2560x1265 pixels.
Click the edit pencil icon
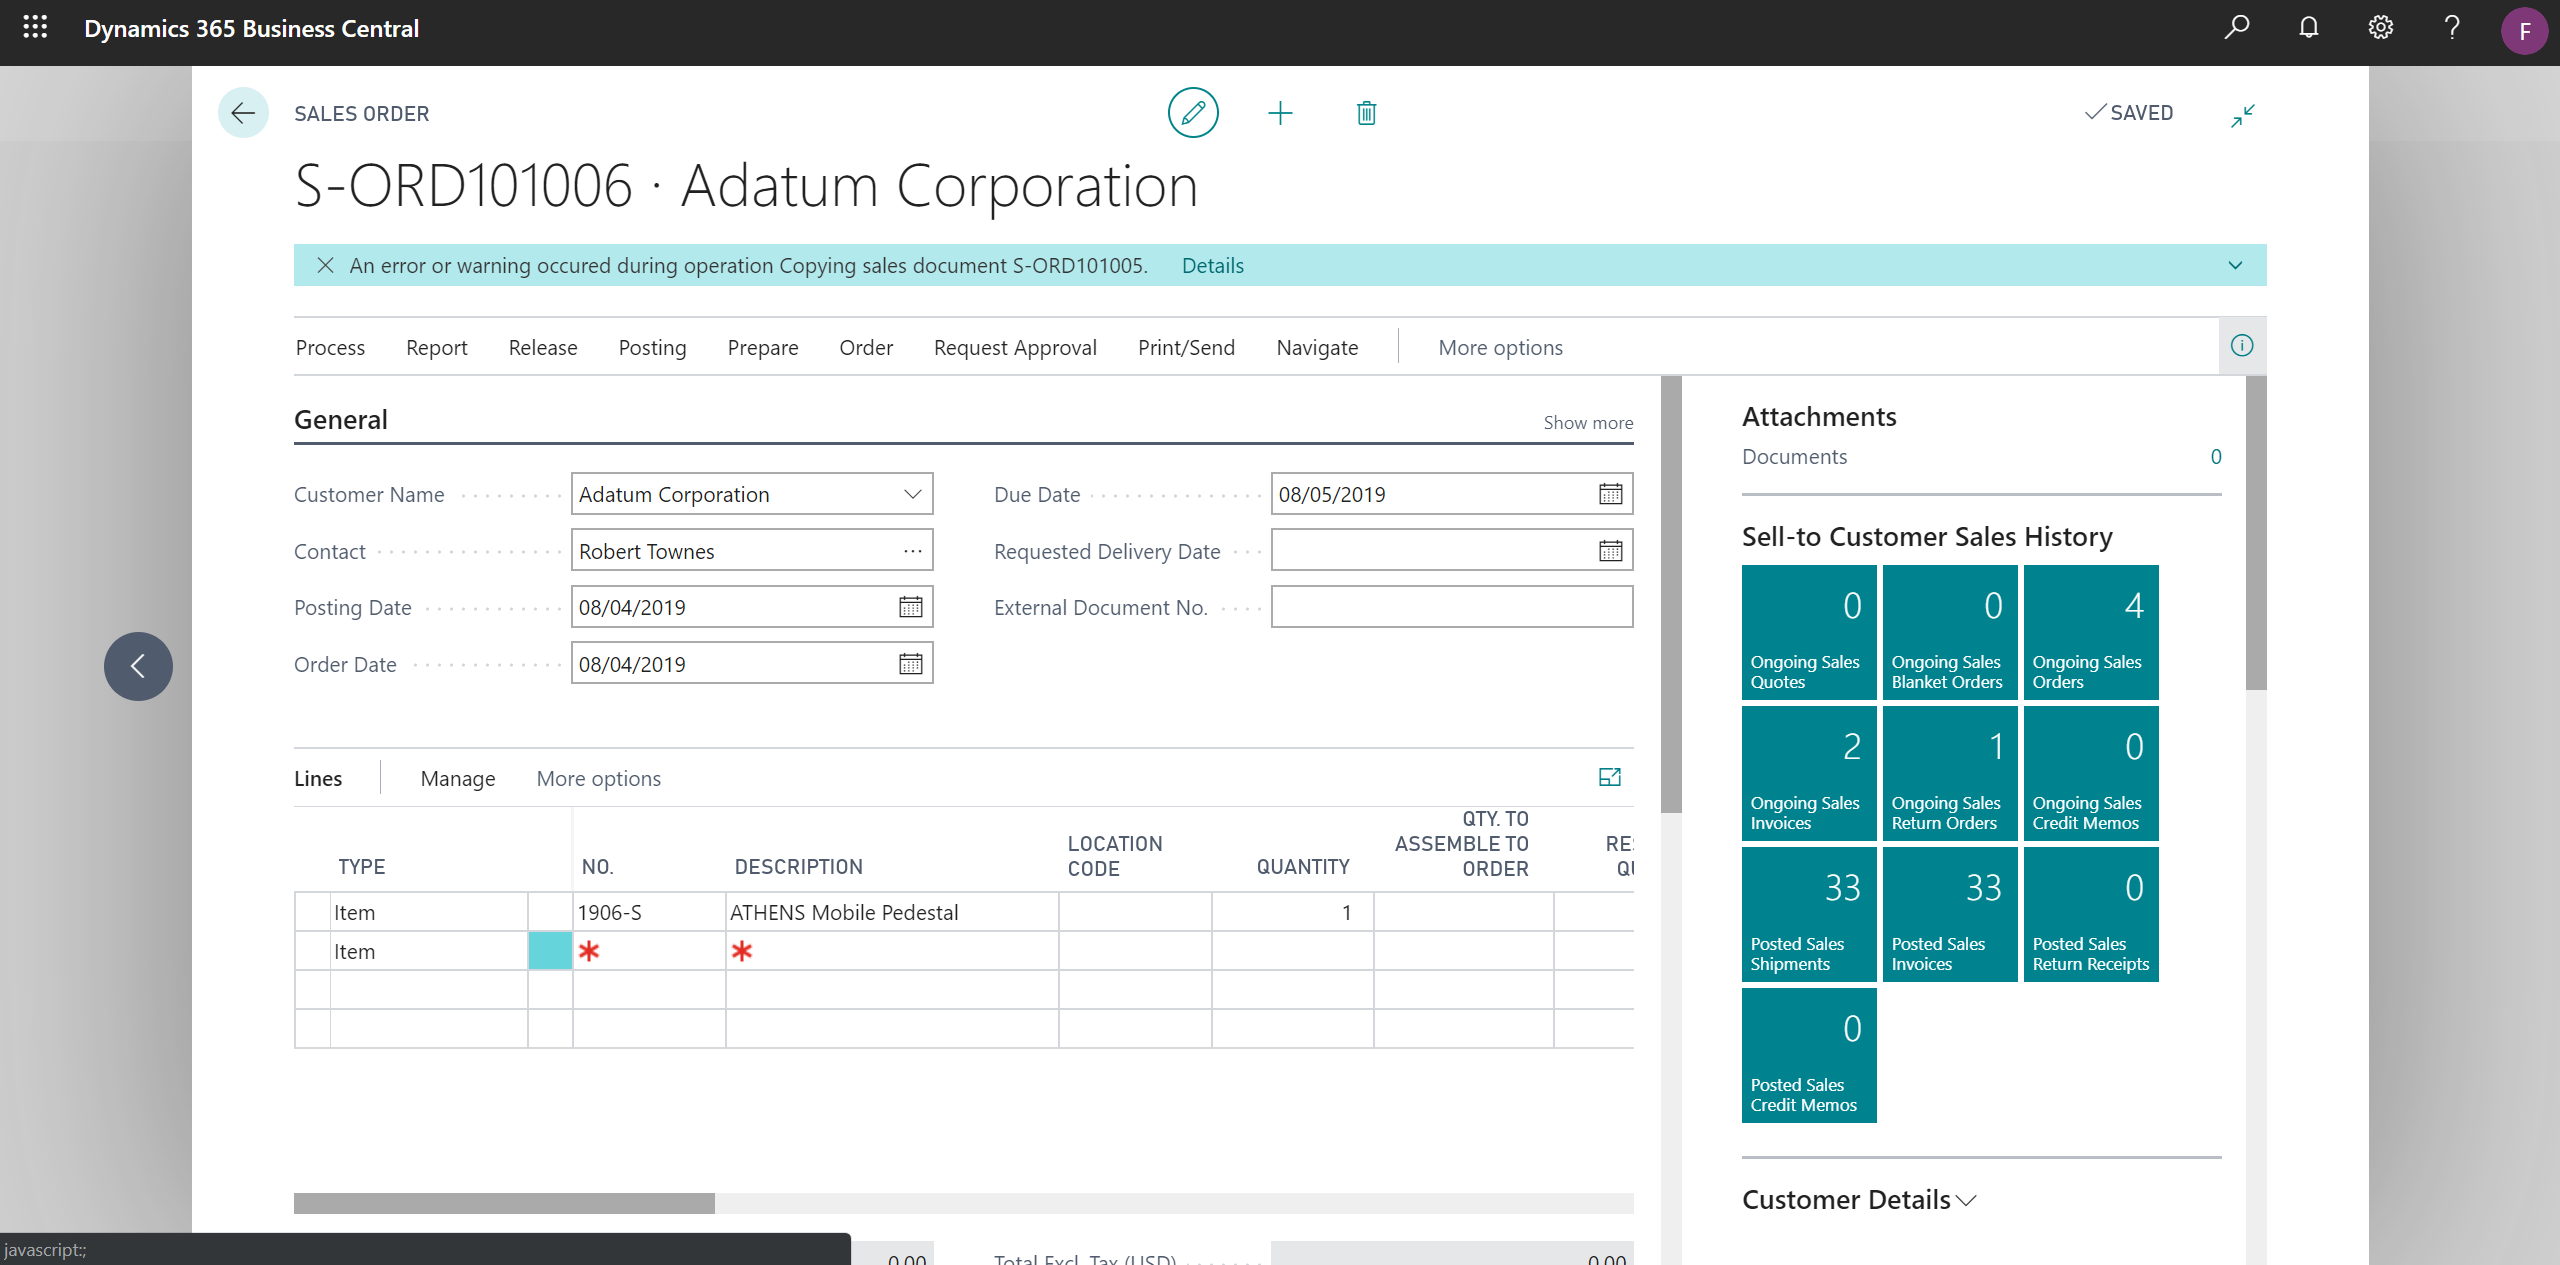coord(1193,113)
